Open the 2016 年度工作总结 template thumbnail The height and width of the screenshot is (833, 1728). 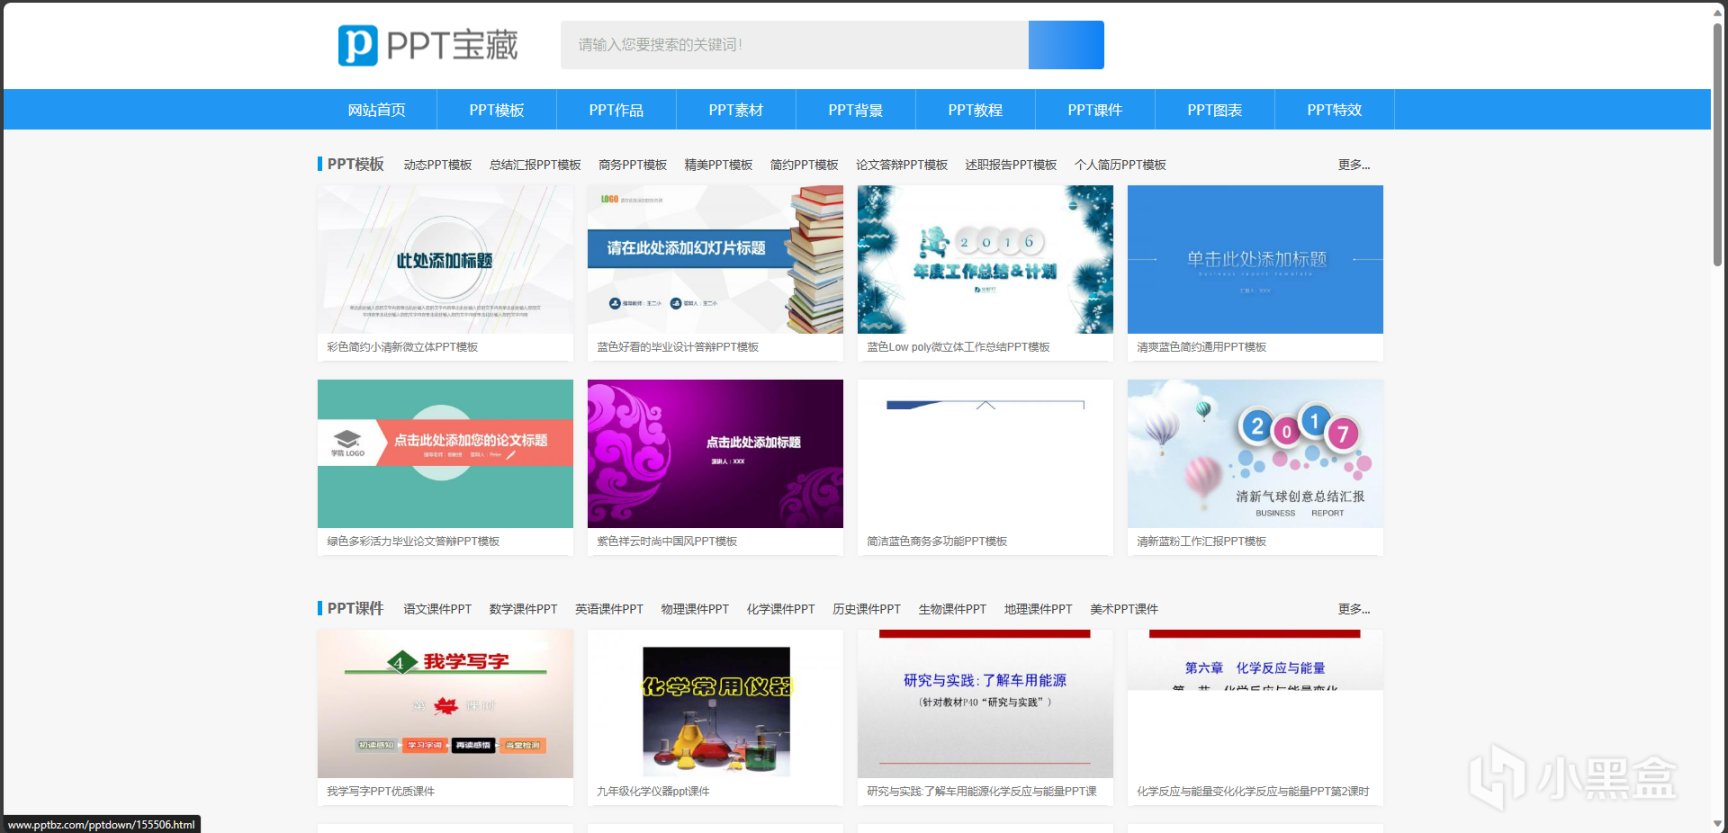click(985, 259)
